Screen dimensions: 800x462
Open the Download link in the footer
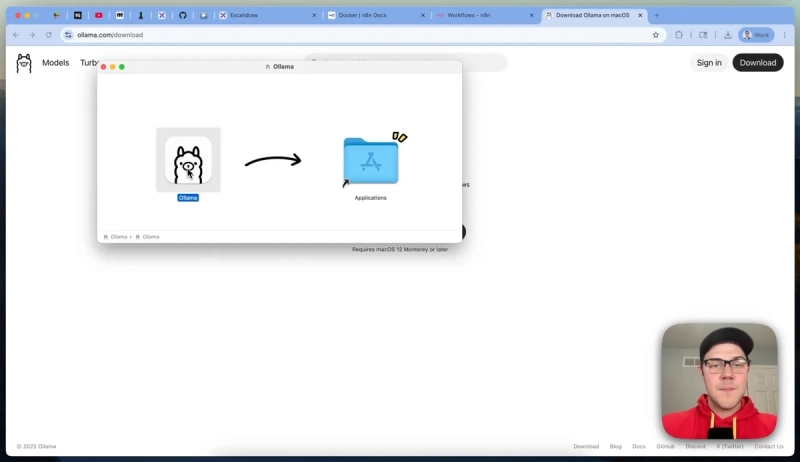586,446
